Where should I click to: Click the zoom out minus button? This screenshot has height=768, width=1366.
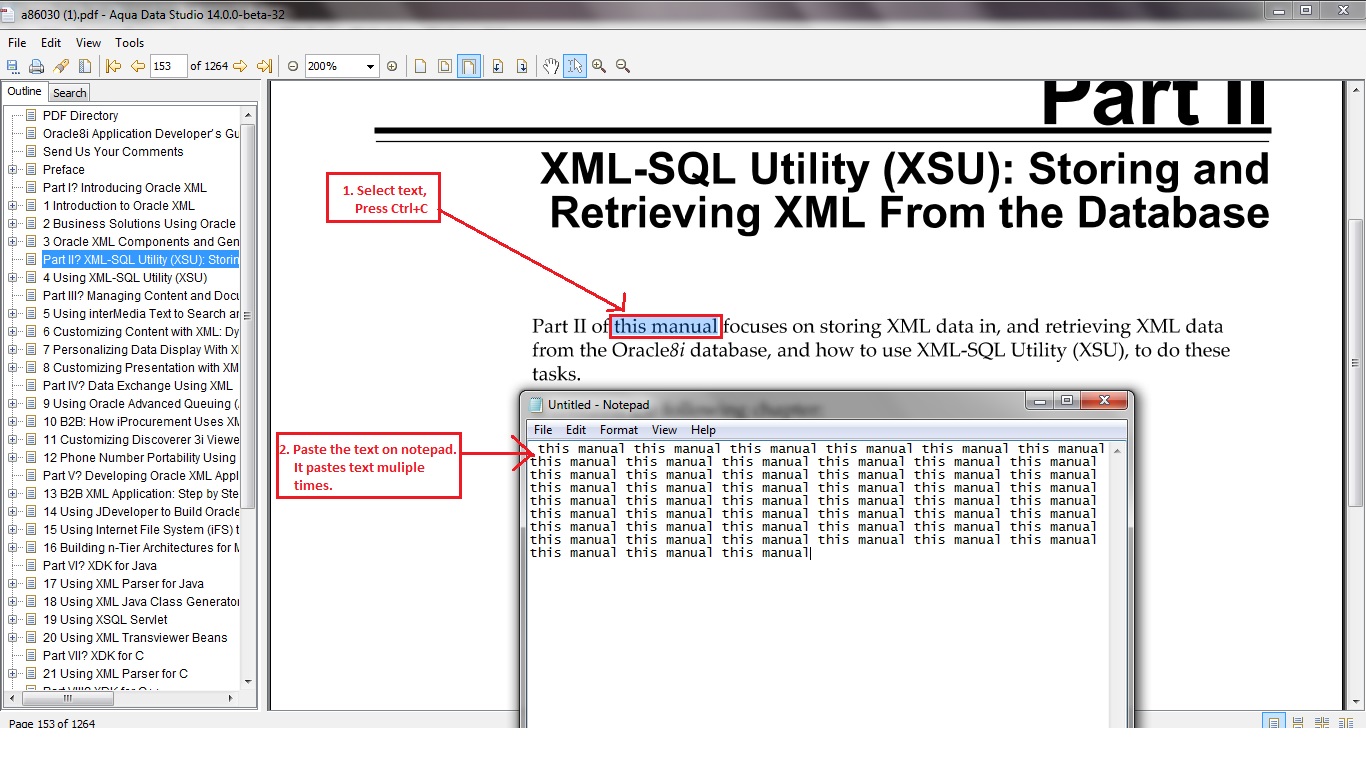pyautogui.click(x=293, y=66)
